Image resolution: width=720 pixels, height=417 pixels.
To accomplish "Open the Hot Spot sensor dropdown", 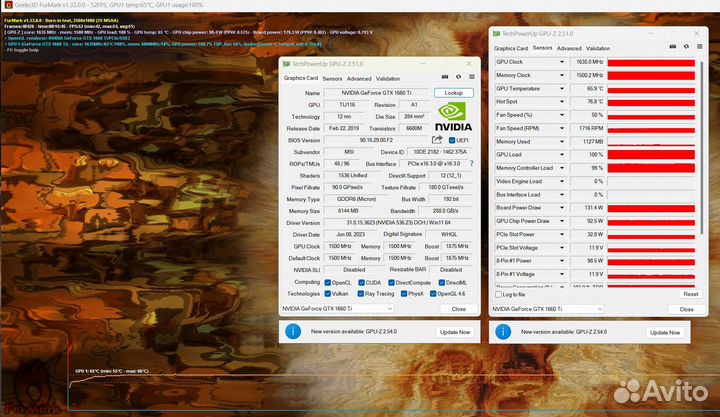I will pyautogui.click(x=562, y=102).
